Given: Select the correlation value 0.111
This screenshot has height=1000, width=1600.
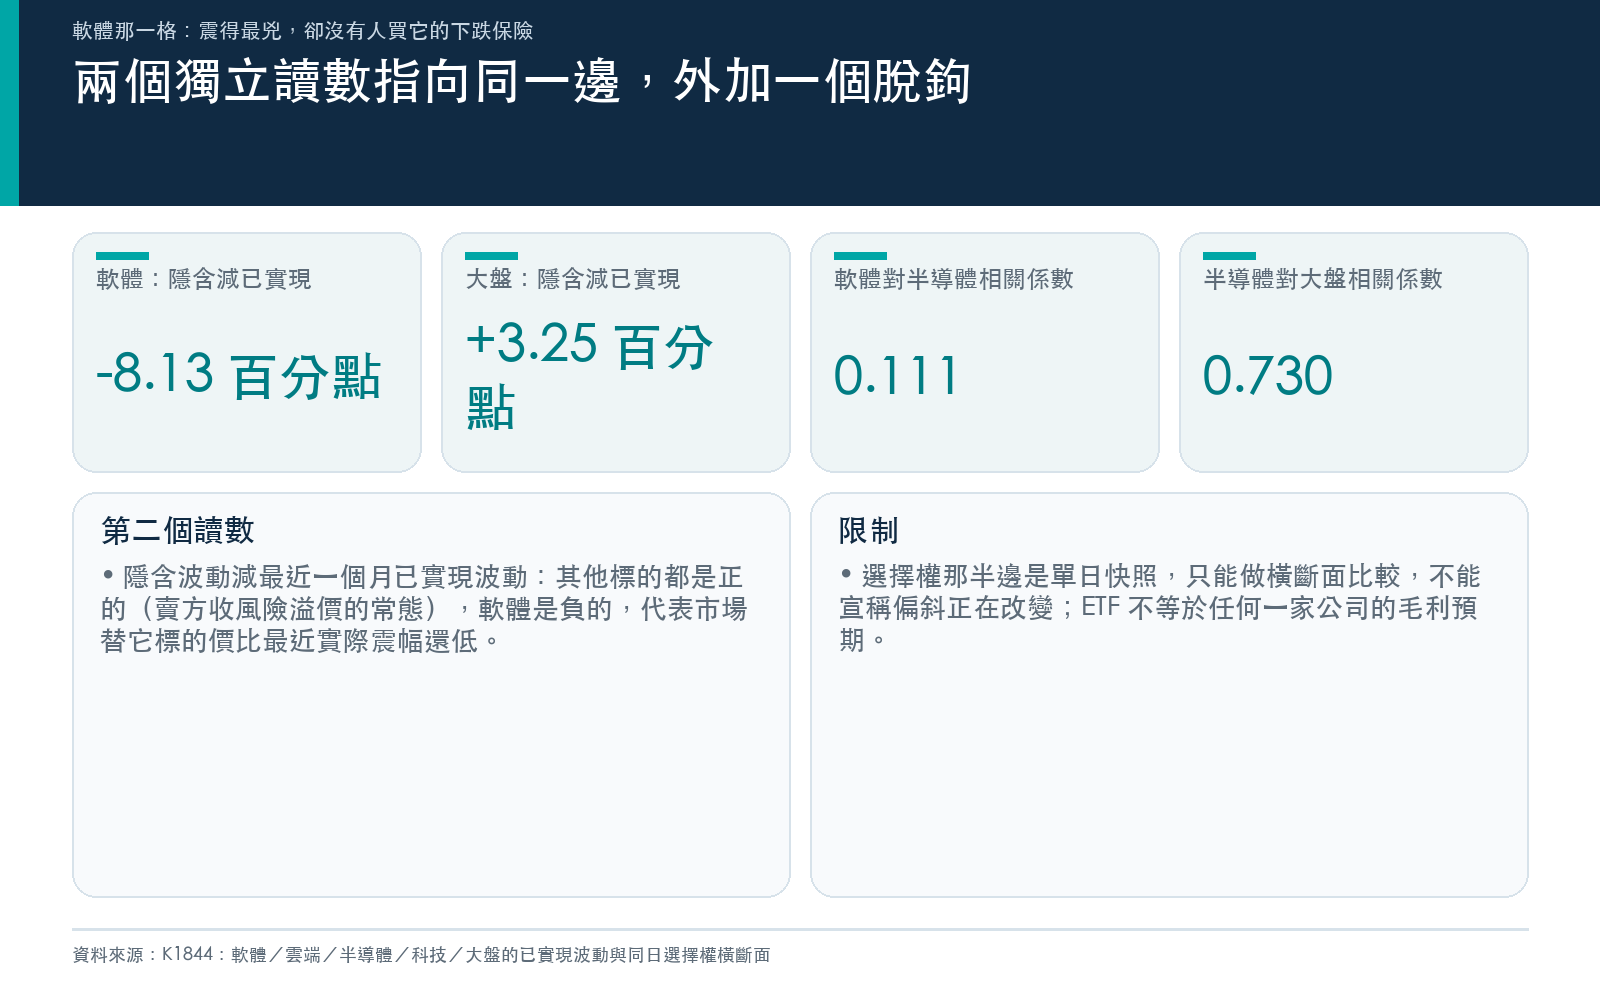Looking at the screenshot, I should [x=896, y=376].
